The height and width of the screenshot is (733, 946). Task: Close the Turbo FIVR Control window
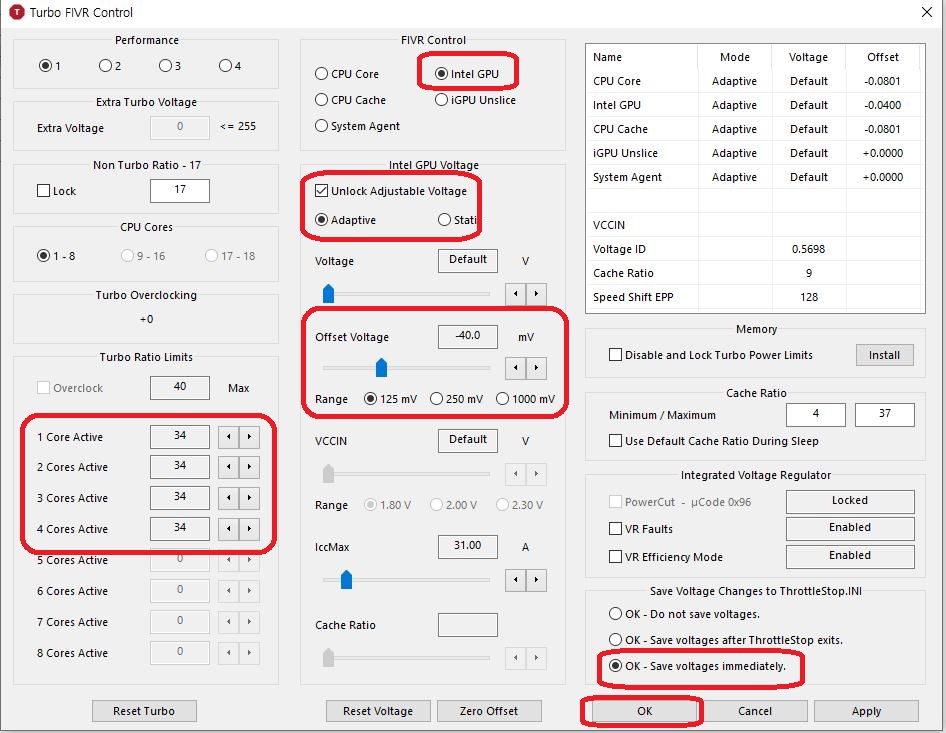click(927, 12)
